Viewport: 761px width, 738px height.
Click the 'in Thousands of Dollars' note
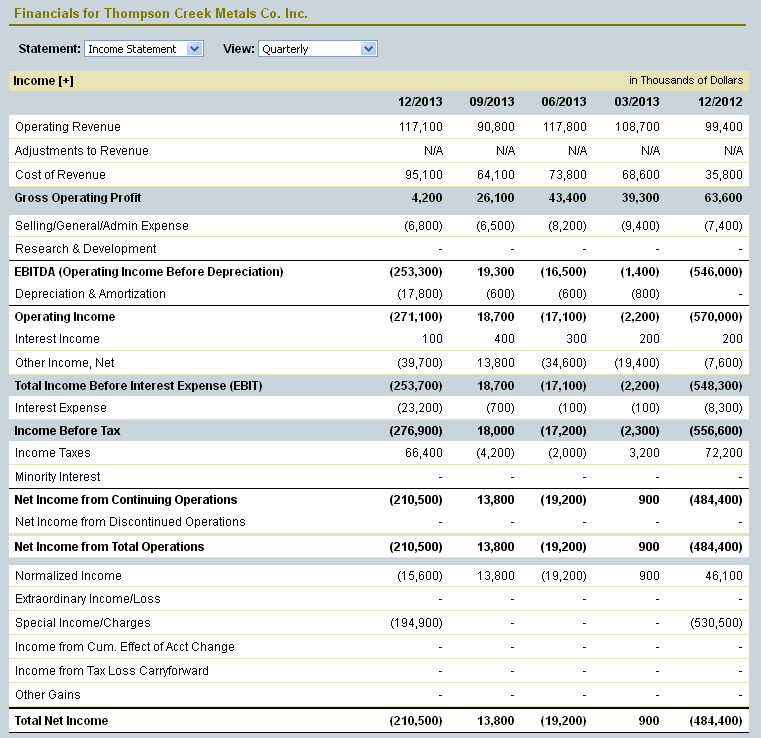click(x=686, y=81)
